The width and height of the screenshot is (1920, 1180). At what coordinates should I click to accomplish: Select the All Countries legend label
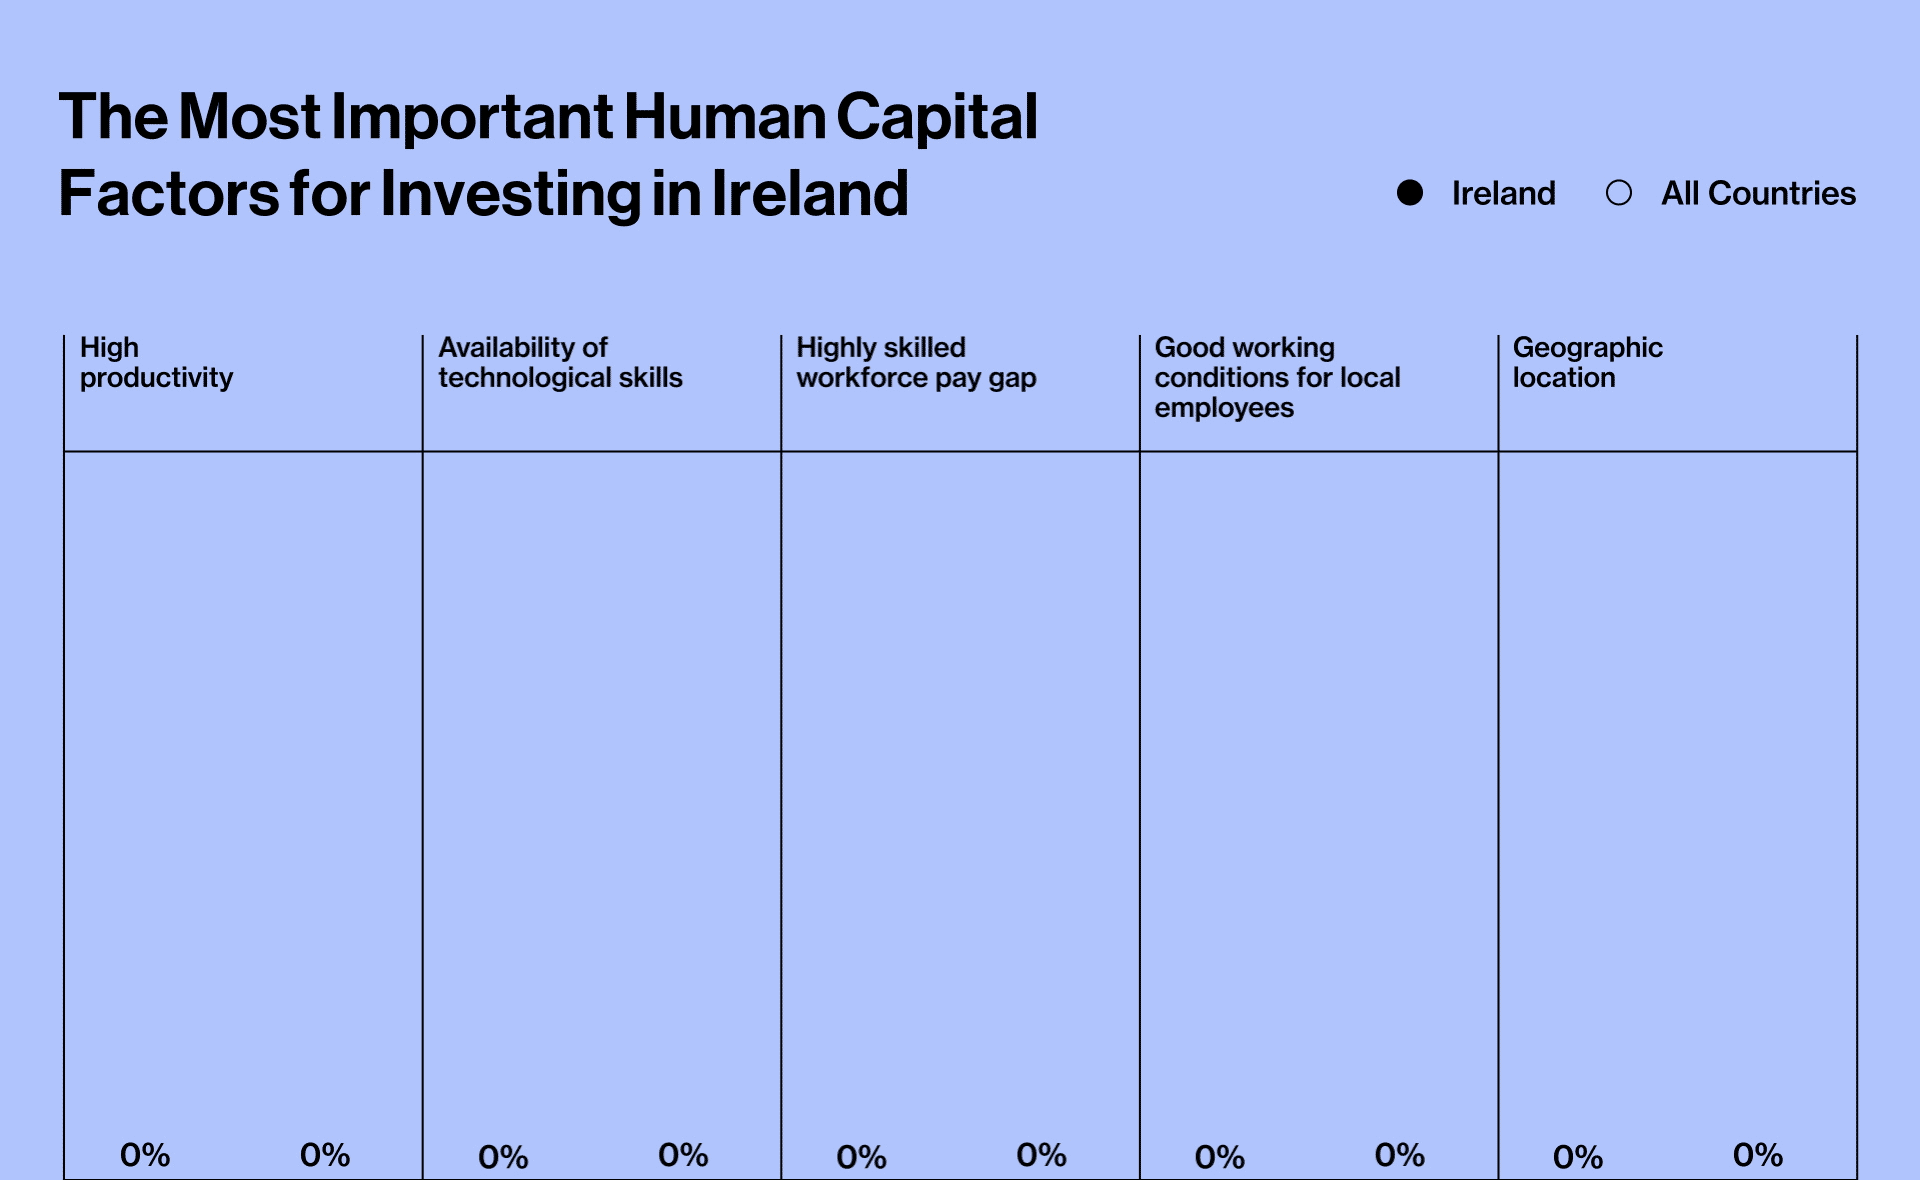(1758, 193)
